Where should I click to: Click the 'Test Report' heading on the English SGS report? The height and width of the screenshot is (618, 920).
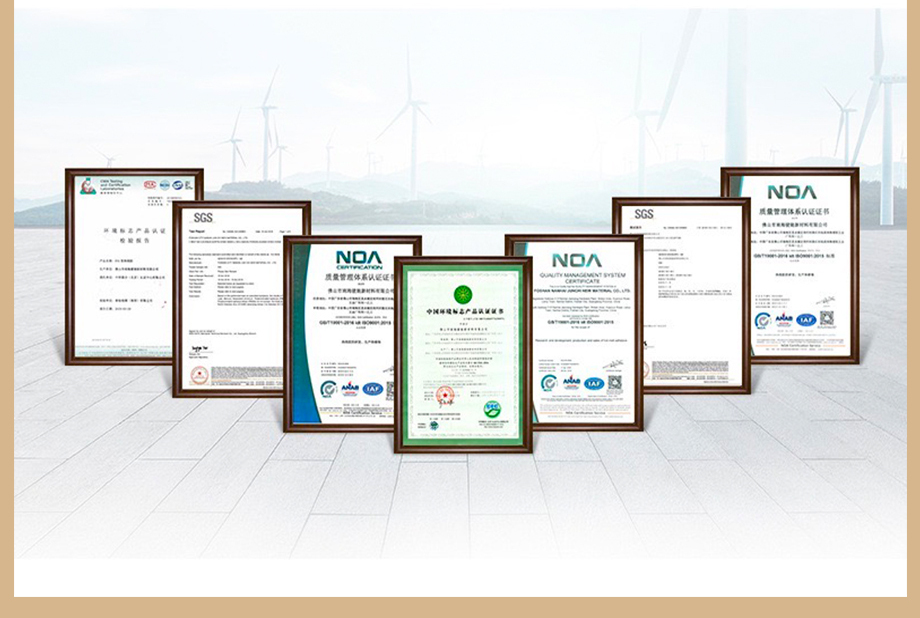pyautogui.click(x=197, y=232)
